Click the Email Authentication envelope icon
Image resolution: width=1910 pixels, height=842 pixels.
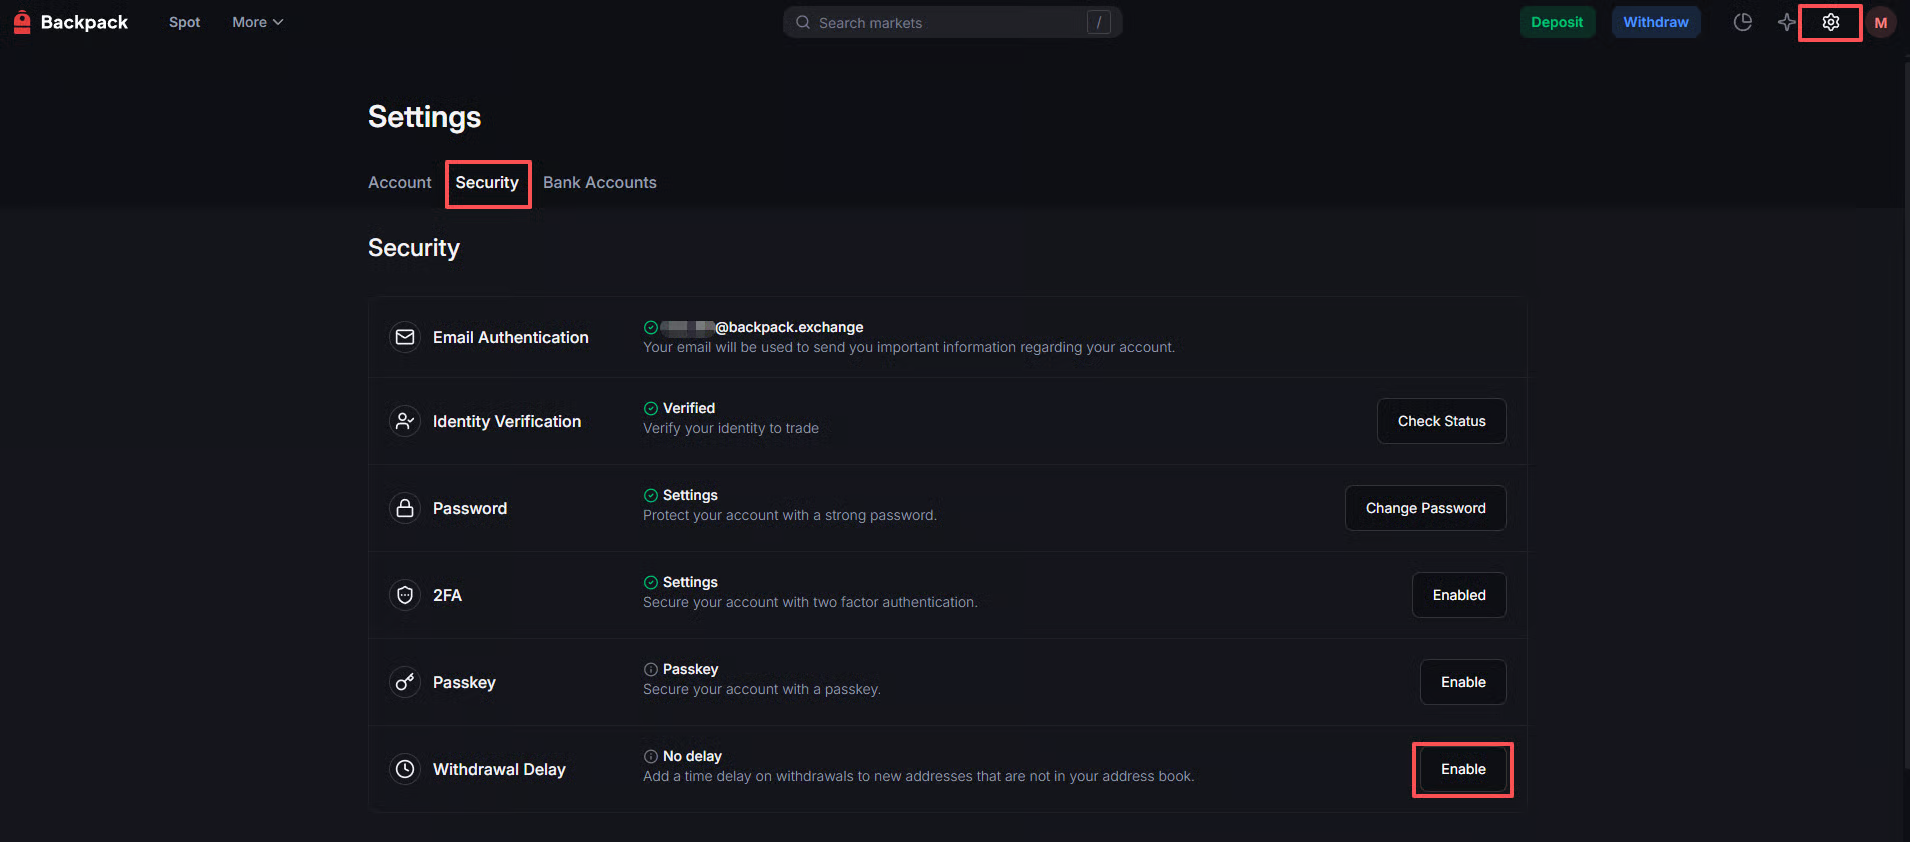[405, 337]
